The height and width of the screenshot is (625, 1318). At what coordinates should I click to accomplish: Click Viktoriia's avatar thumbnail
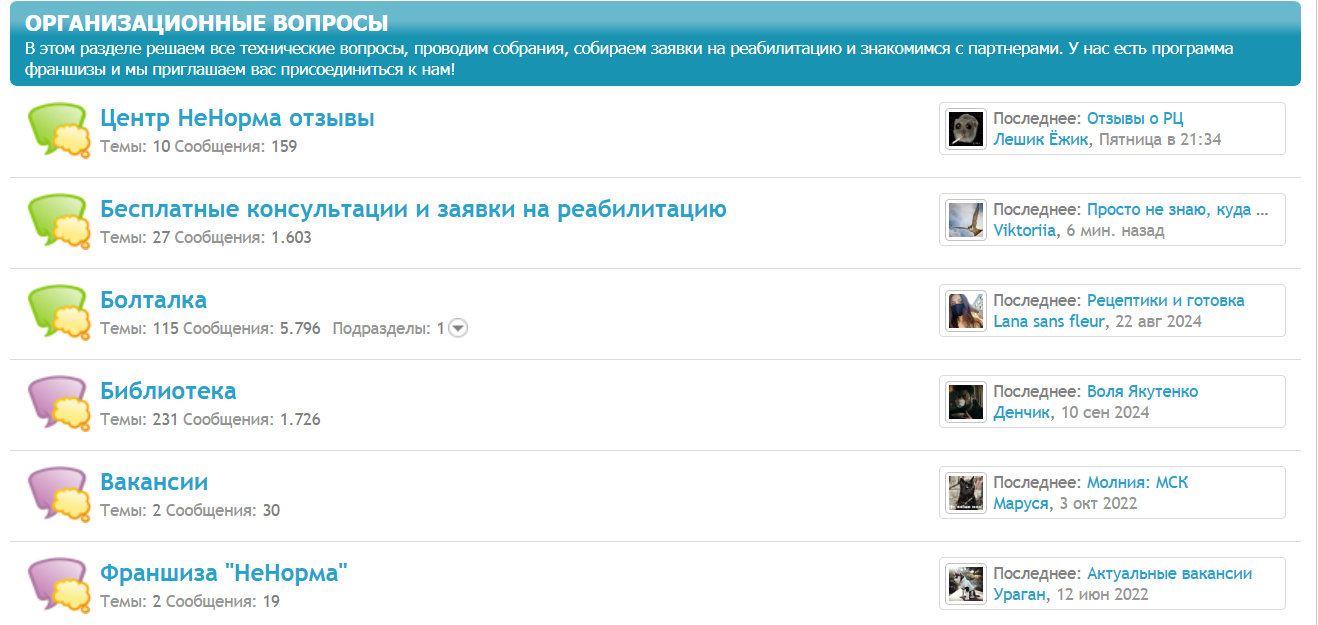coord(966,220)
